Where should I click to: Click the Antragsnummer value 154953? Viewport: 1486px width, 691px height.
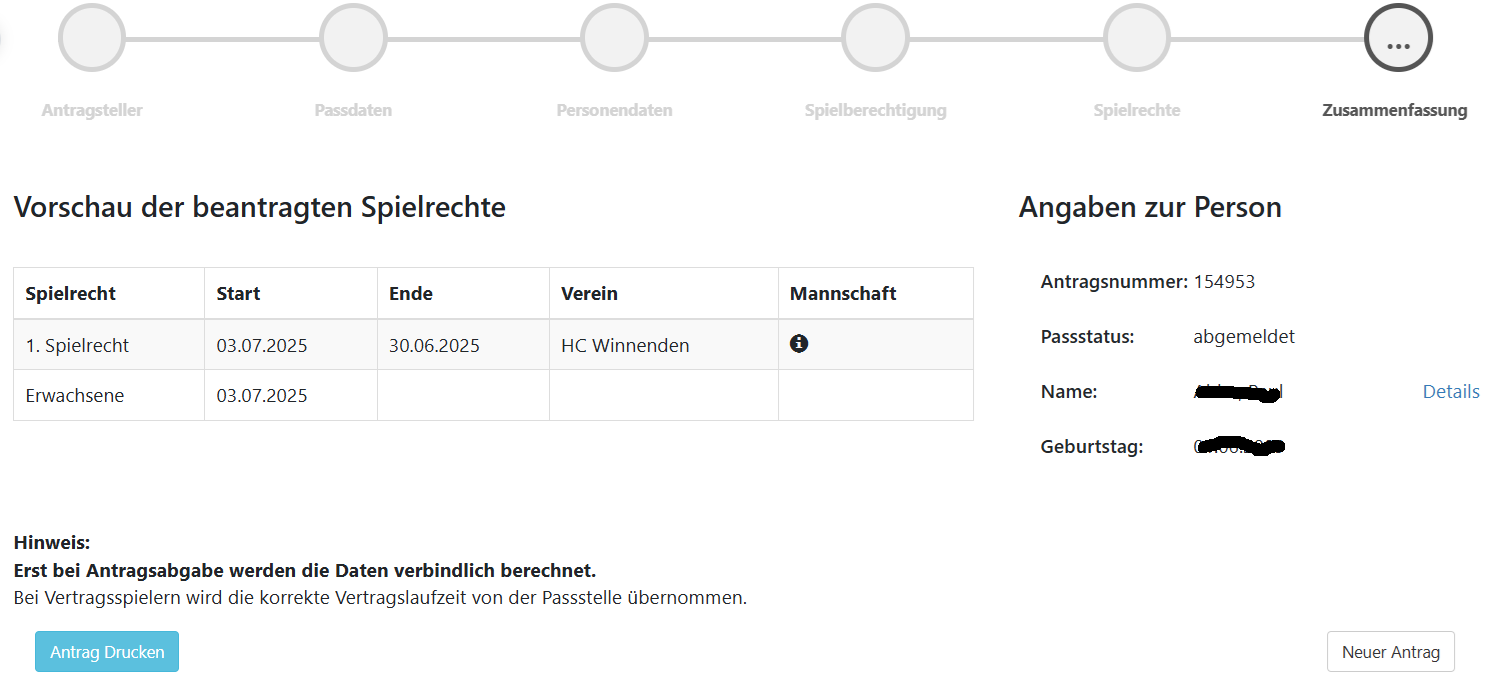tap(1224, 282)
